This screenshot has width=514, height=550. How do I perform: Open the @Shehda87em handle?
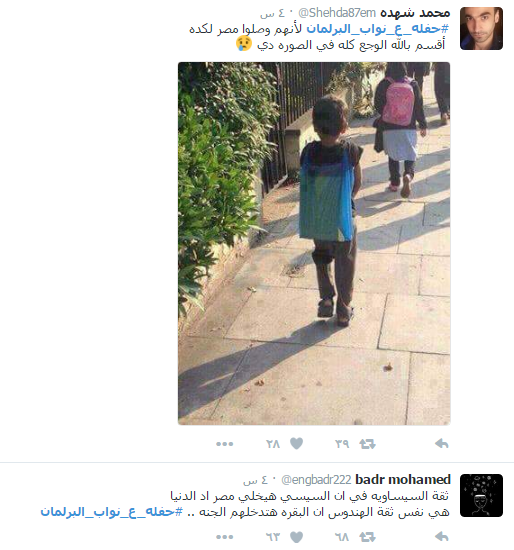337,13
